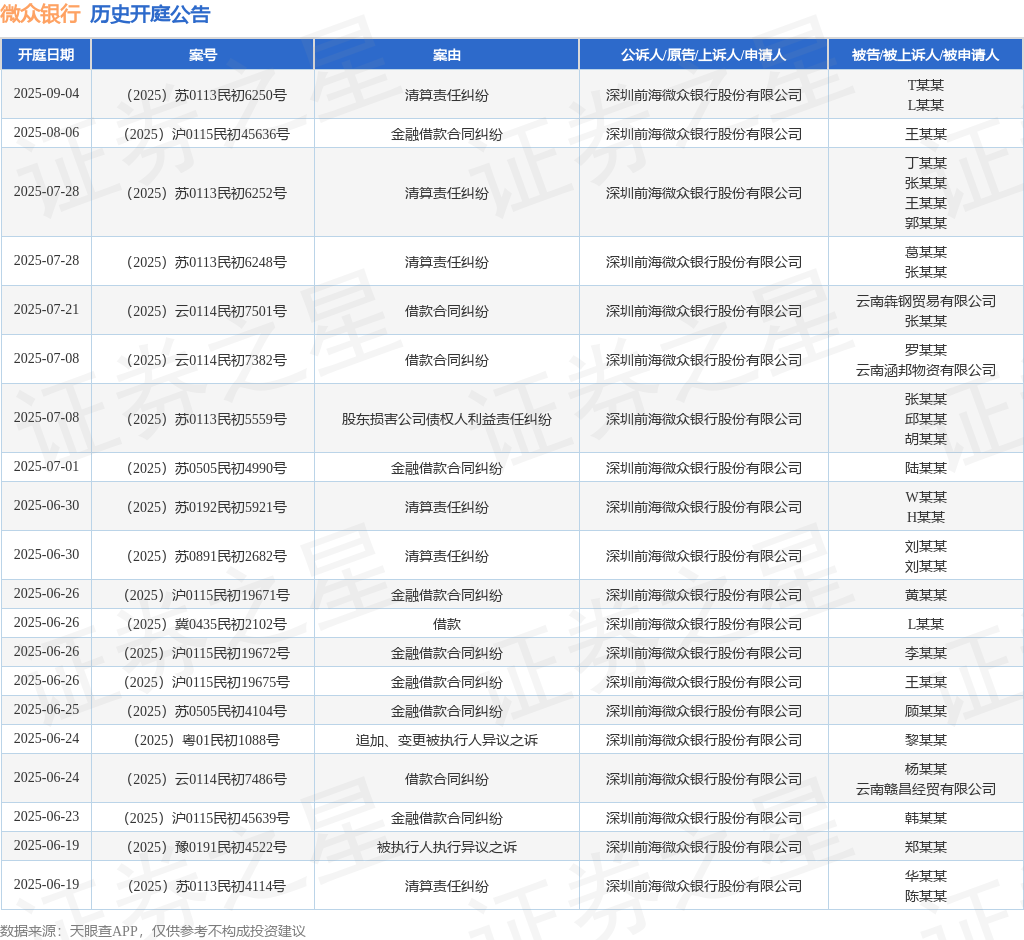Pick case number 沪0115民初19672号
The height and width of the screenshot is (940, 1024).
point(206,654)
